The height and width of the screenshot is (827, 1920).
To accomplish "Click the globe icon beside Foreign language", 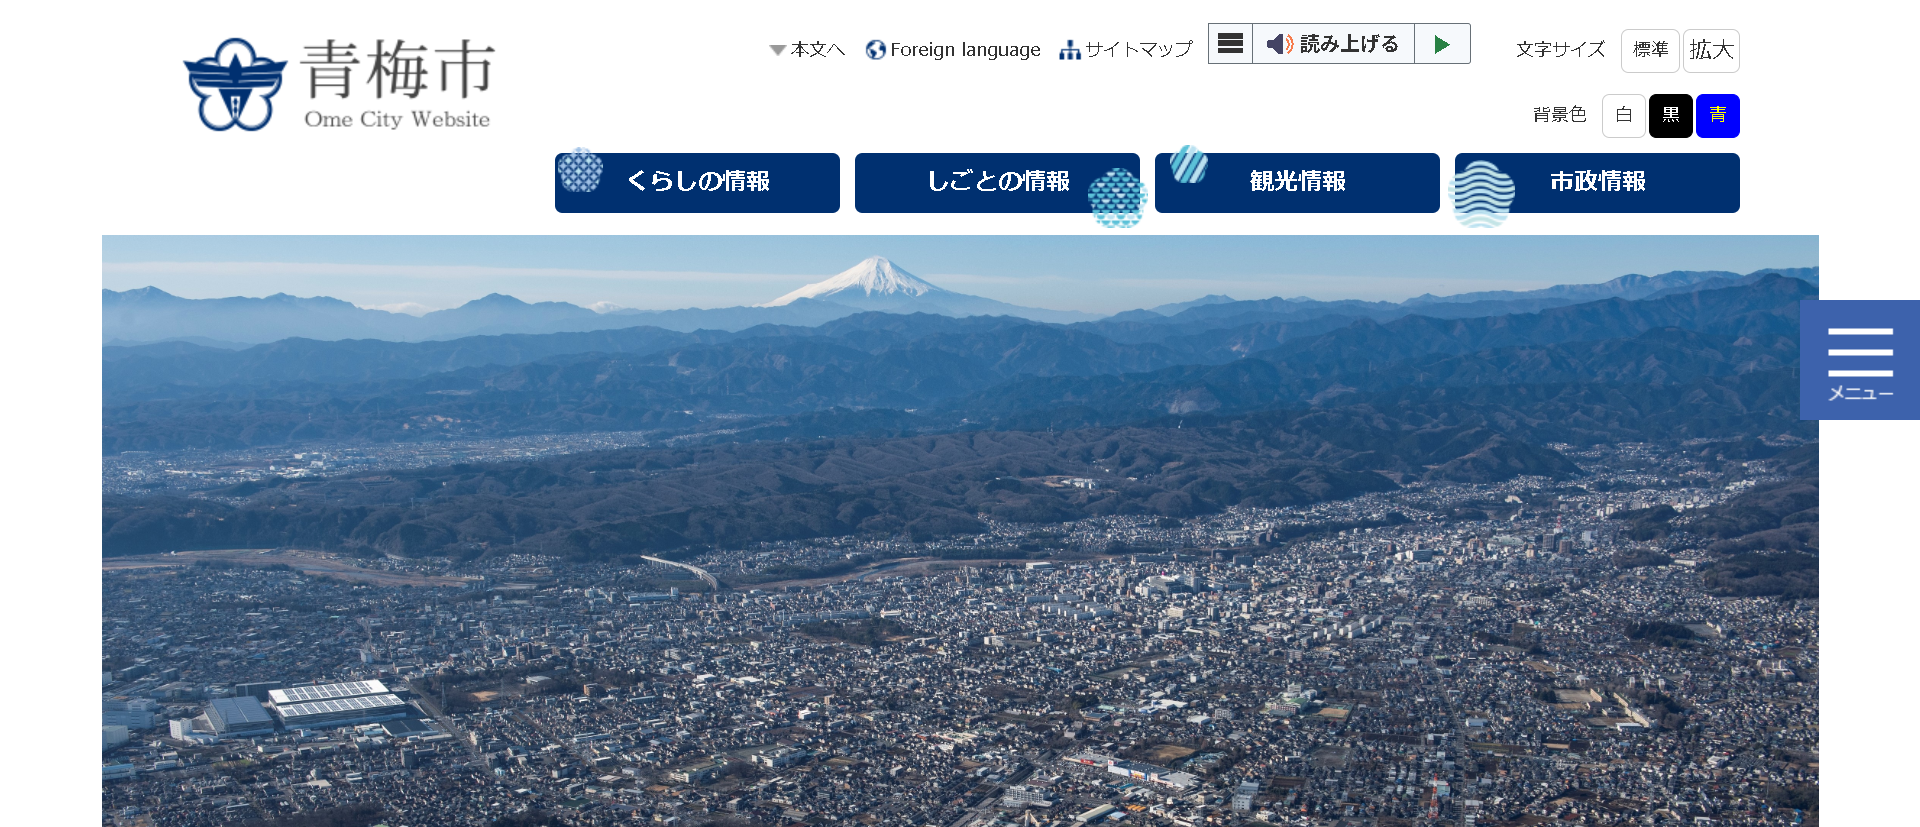I will (x=876, y=50).
